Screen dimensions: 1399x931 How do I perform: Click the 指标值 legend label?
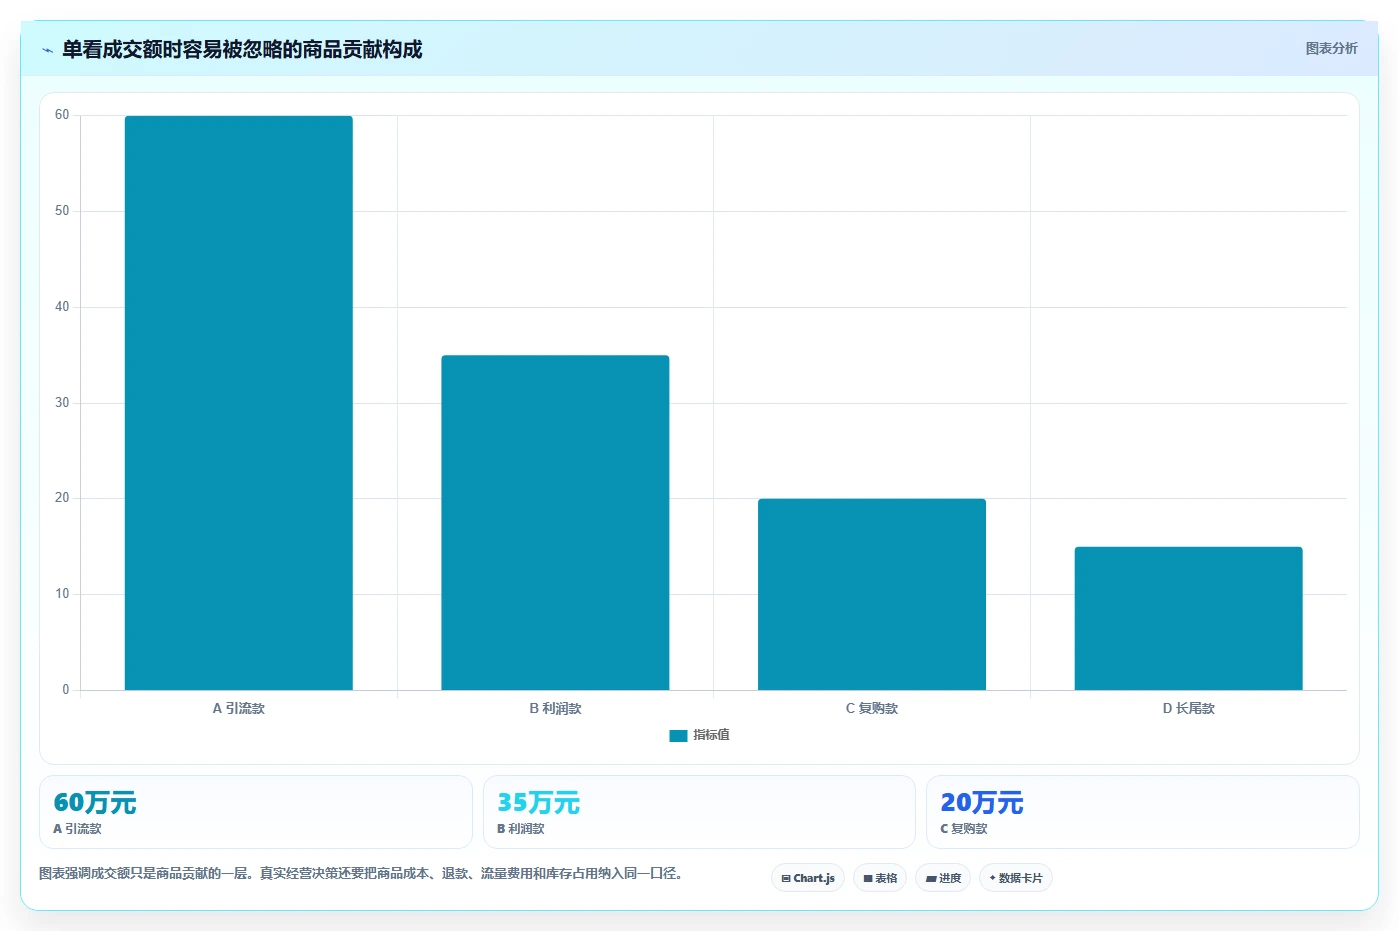tap(711, 735)
